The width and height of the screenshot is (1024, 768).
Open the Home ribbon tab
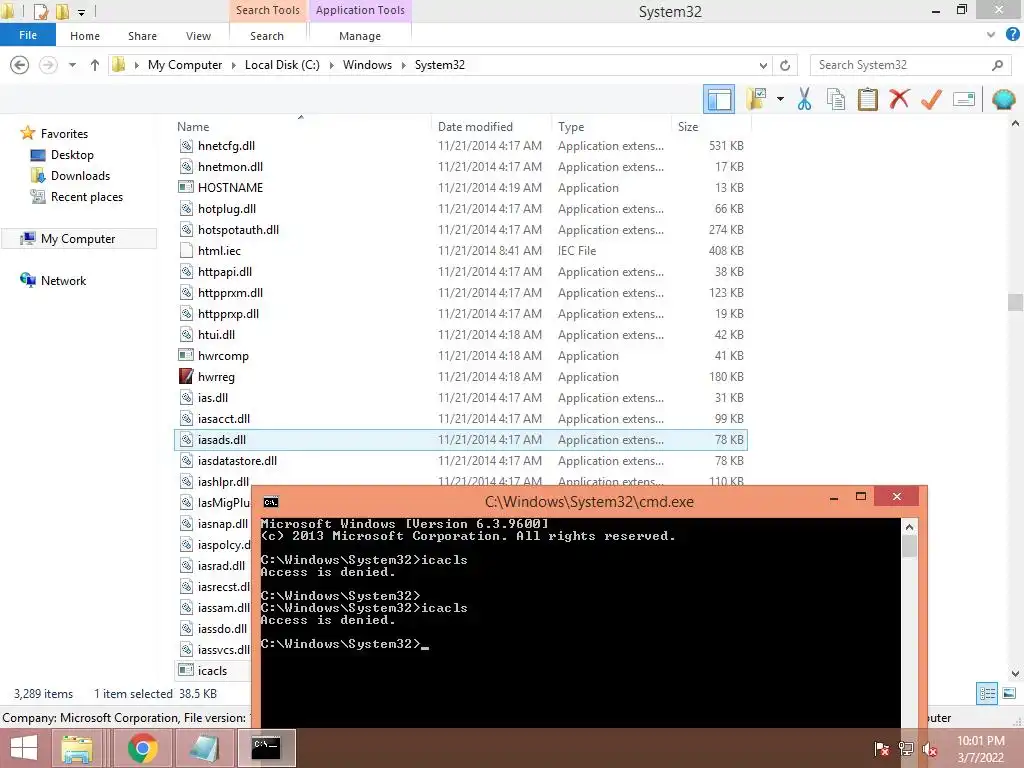[85, 36]
